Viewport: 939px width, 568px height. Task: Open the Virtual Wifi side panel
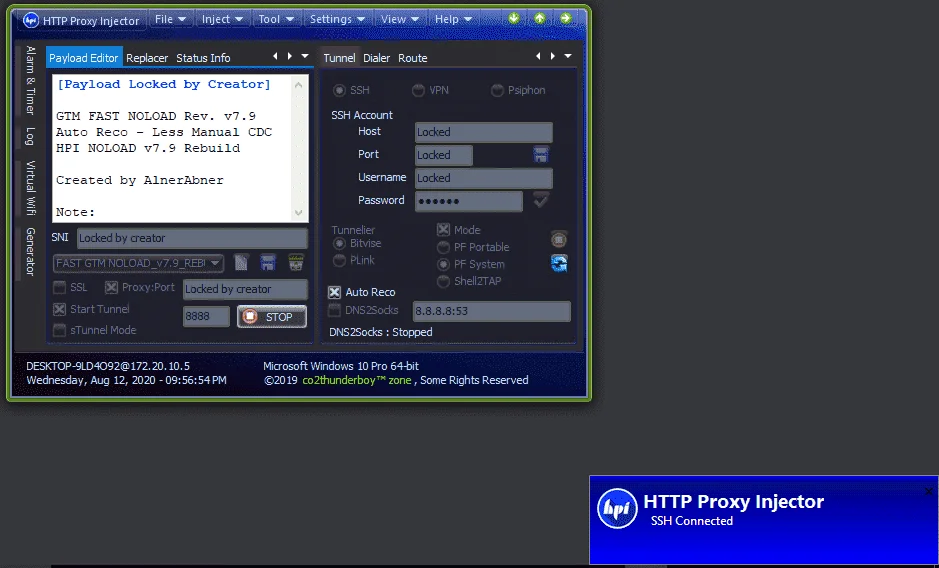(x=30, y=188)
